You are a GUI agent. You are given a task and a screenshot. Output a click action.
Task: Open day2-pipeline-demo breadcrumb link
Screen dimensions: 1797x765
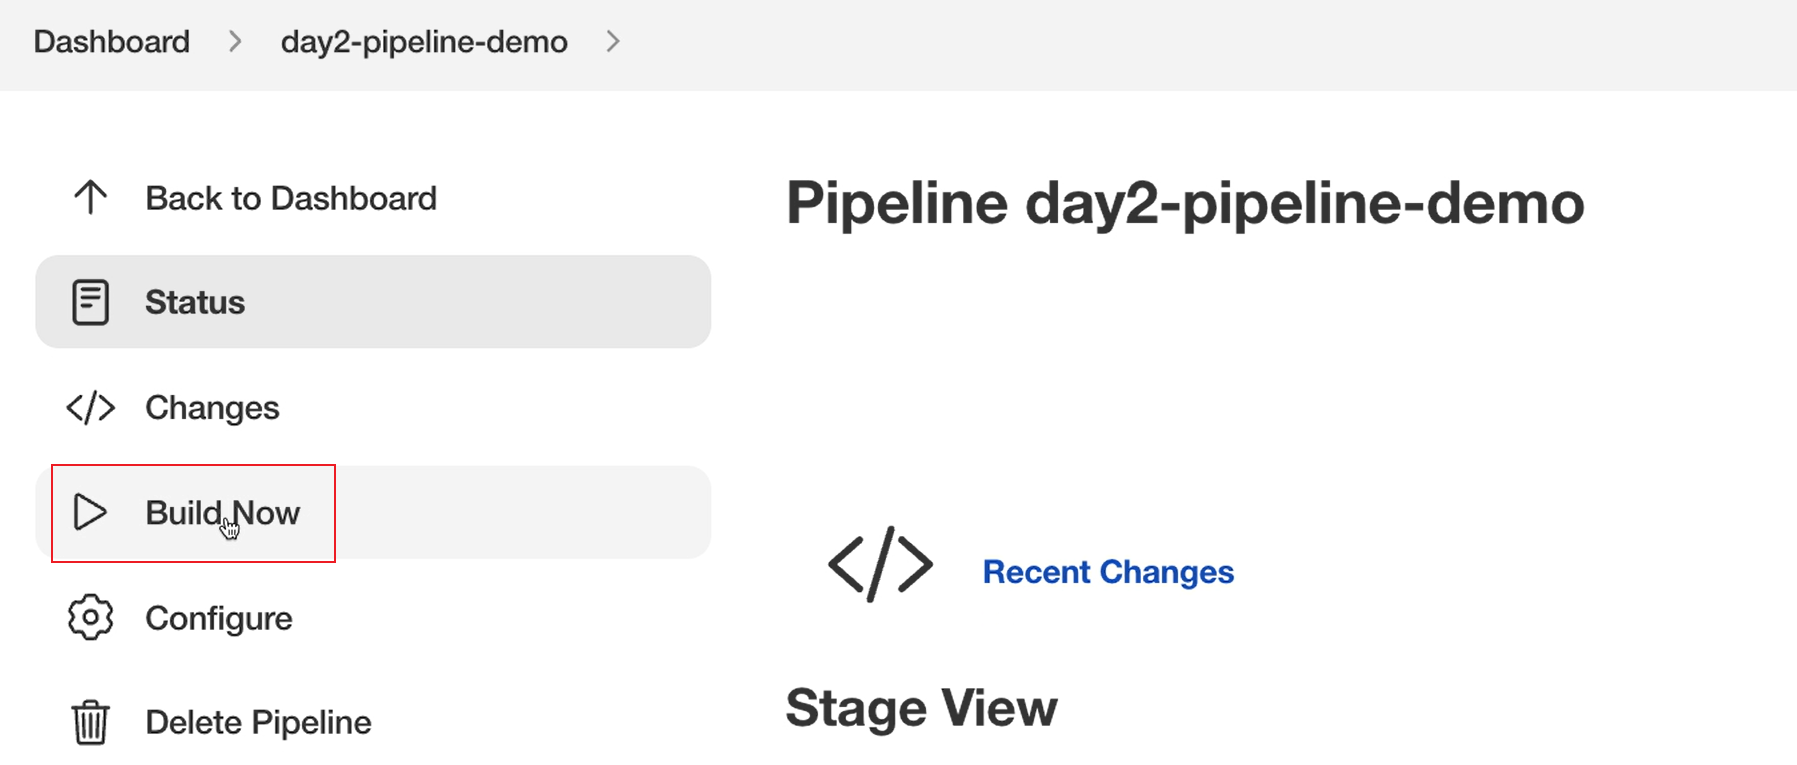pos(424,42)
